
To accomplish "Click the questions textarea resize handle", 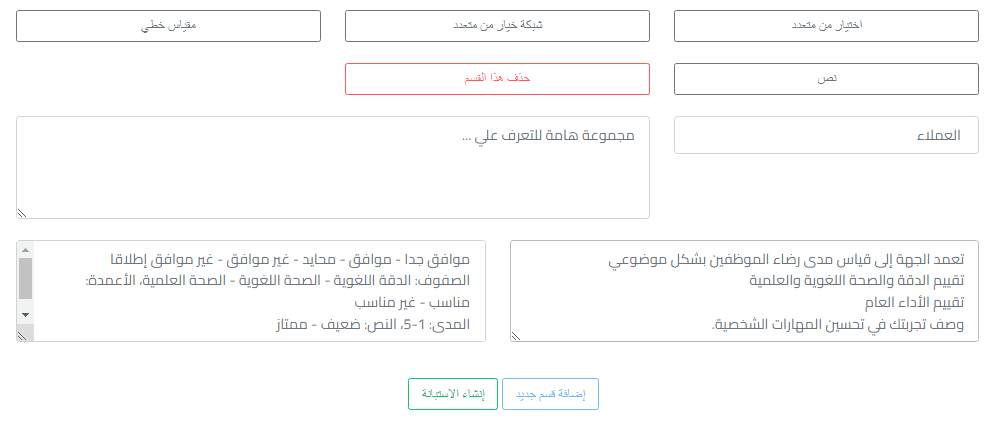I will pyautogui.click(x=516, y=336).
